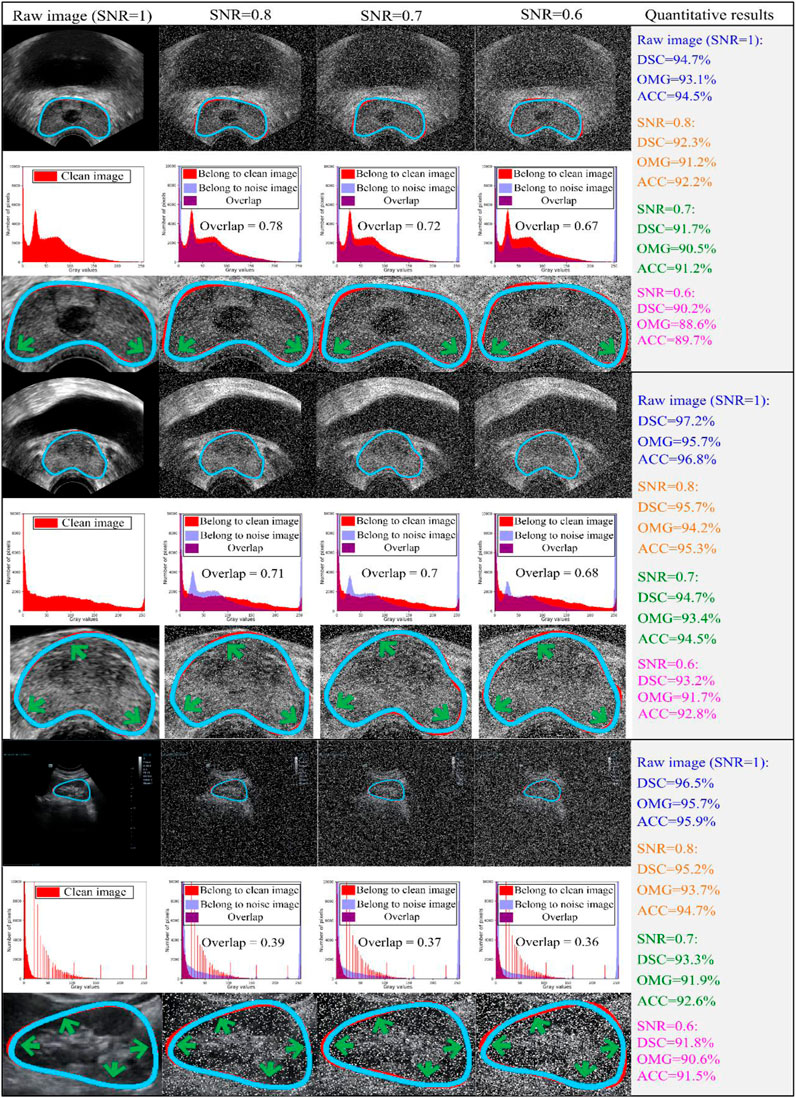Click the Overlap = 0.39 histogram label
This screenshot has height=1098, width=796.
click(x=242, y=943)
